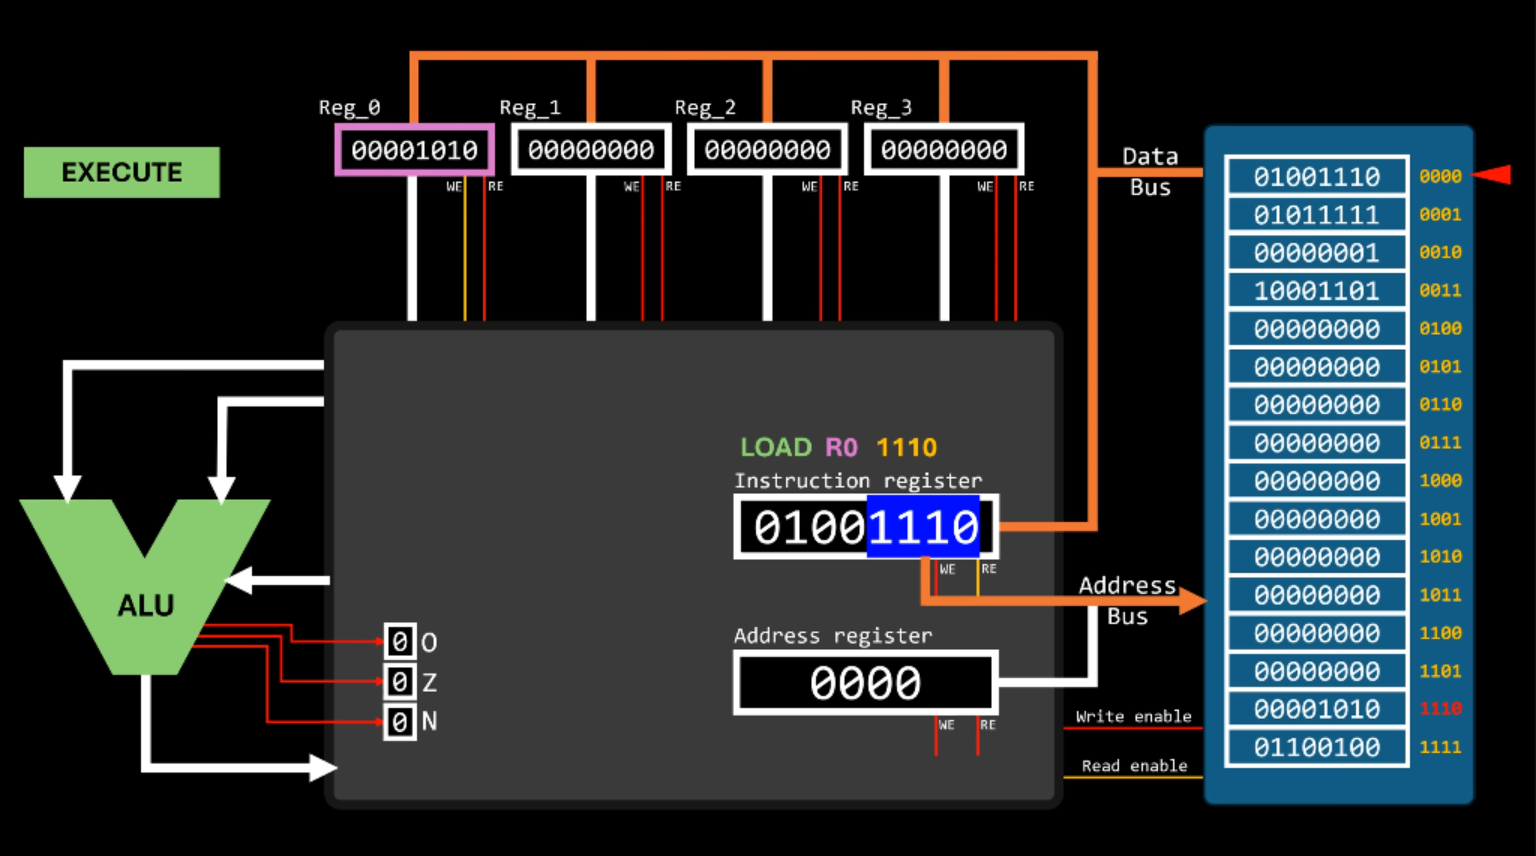Image resolution: width=1536 pixels, height=856 pixels.
Task: Select memory cell at address 1111
Action: click(1316, 747)
